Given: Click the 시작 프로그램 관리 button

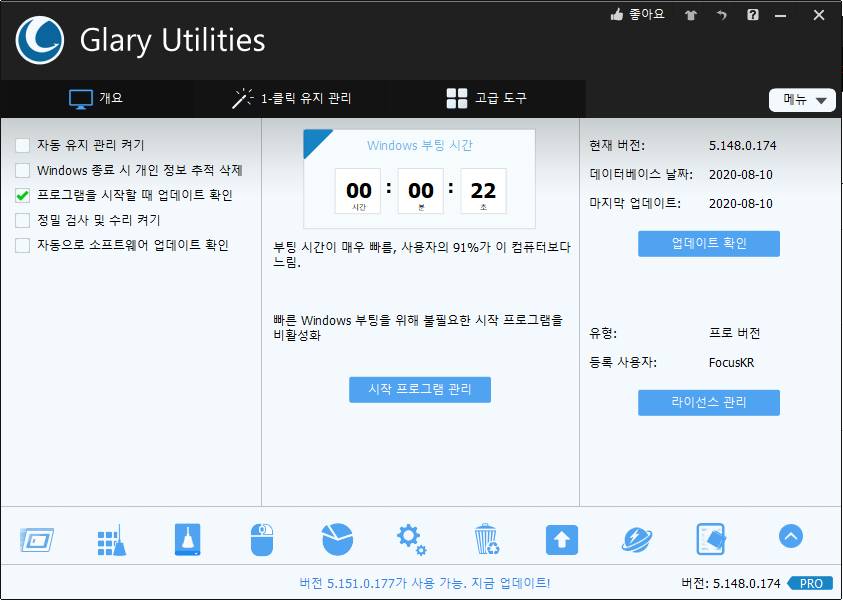Looking at the screenshot, I should click(420, 390).
